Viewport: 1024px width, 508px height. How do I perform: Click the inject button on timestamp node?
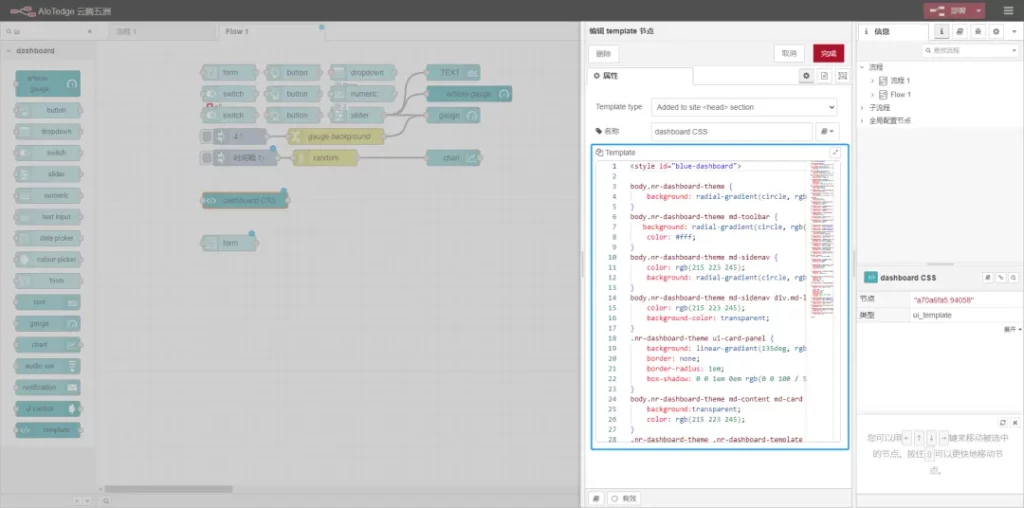[206, 158]
